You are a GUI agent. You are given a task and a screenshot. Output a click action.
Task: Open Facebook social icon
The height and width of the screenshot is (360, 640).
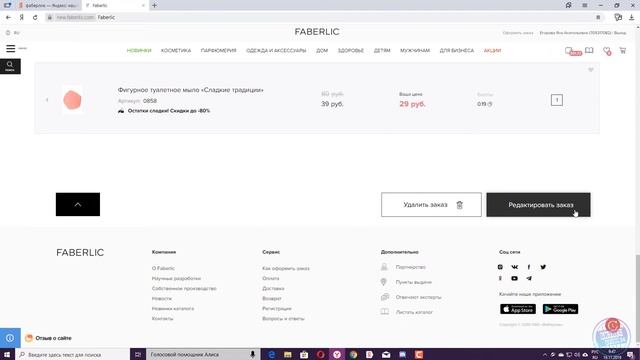coord(529,267)
